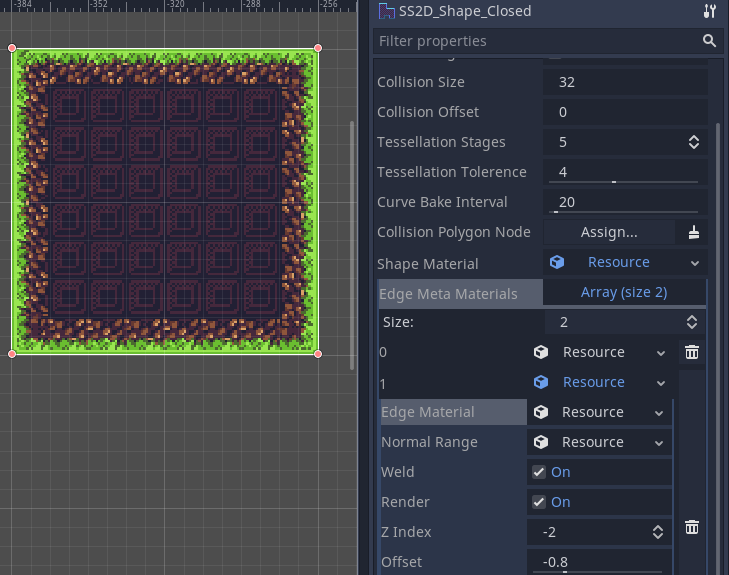Click the inspector tools icon beside SS2D_Shape_Closed
The width and height of the screenshot is (729, 575).
tap(709, 12)
